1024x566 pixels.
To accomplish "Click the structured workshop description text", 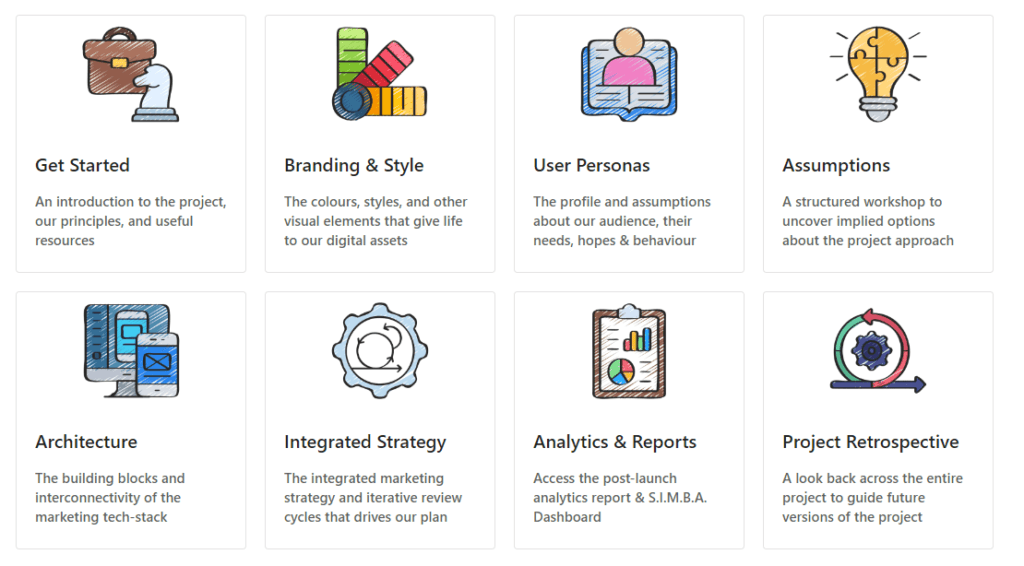I will coord(868,221).
